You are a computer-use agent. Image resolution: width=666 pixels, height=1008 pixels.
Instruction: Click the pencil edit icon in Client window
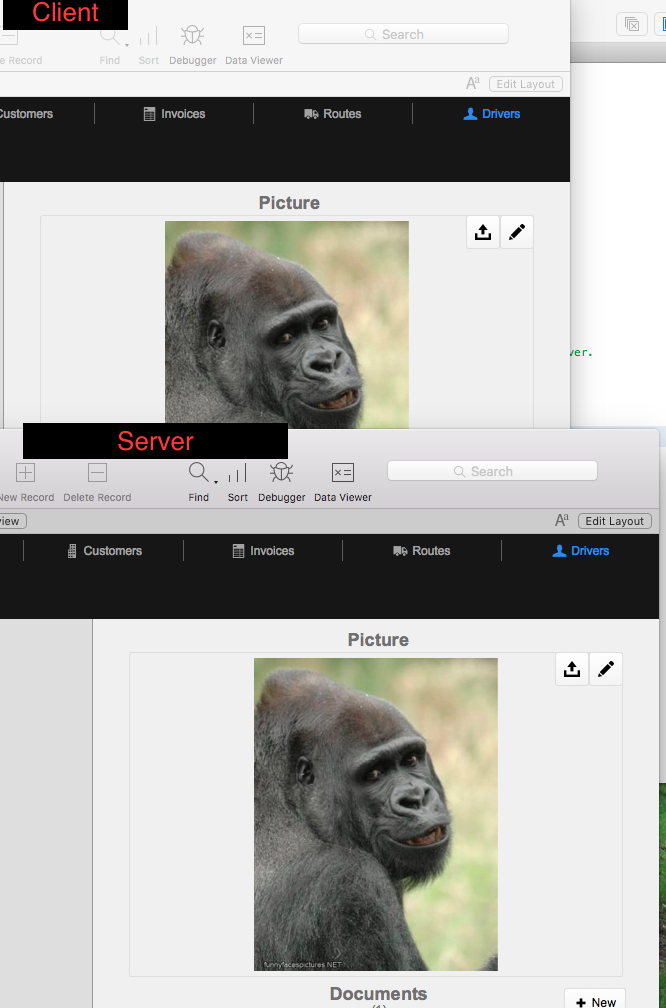tap(517, 232)
